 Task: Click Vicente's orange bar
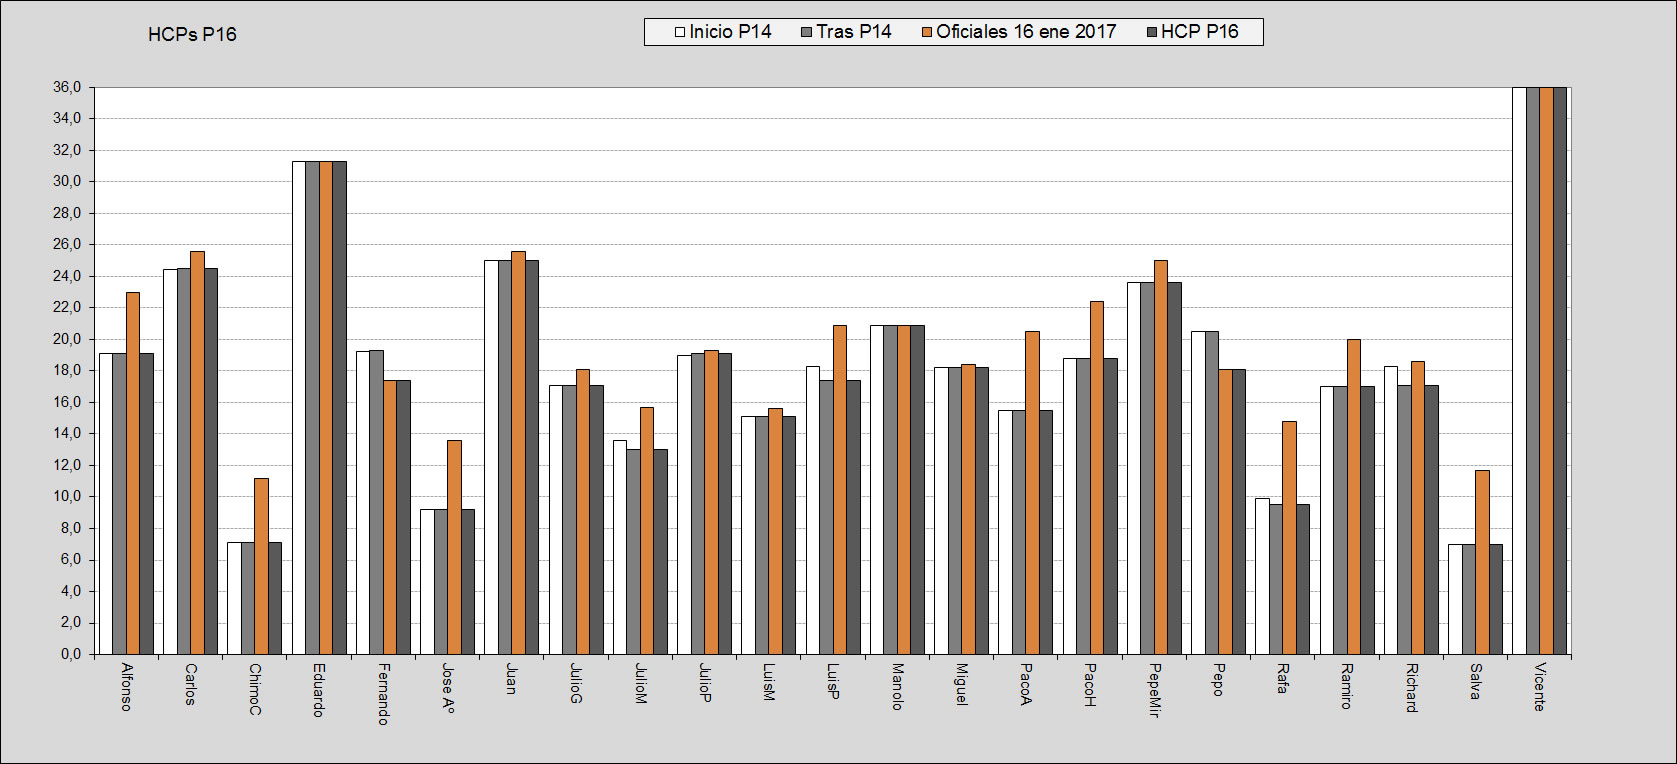click(x=1546, y=371)
